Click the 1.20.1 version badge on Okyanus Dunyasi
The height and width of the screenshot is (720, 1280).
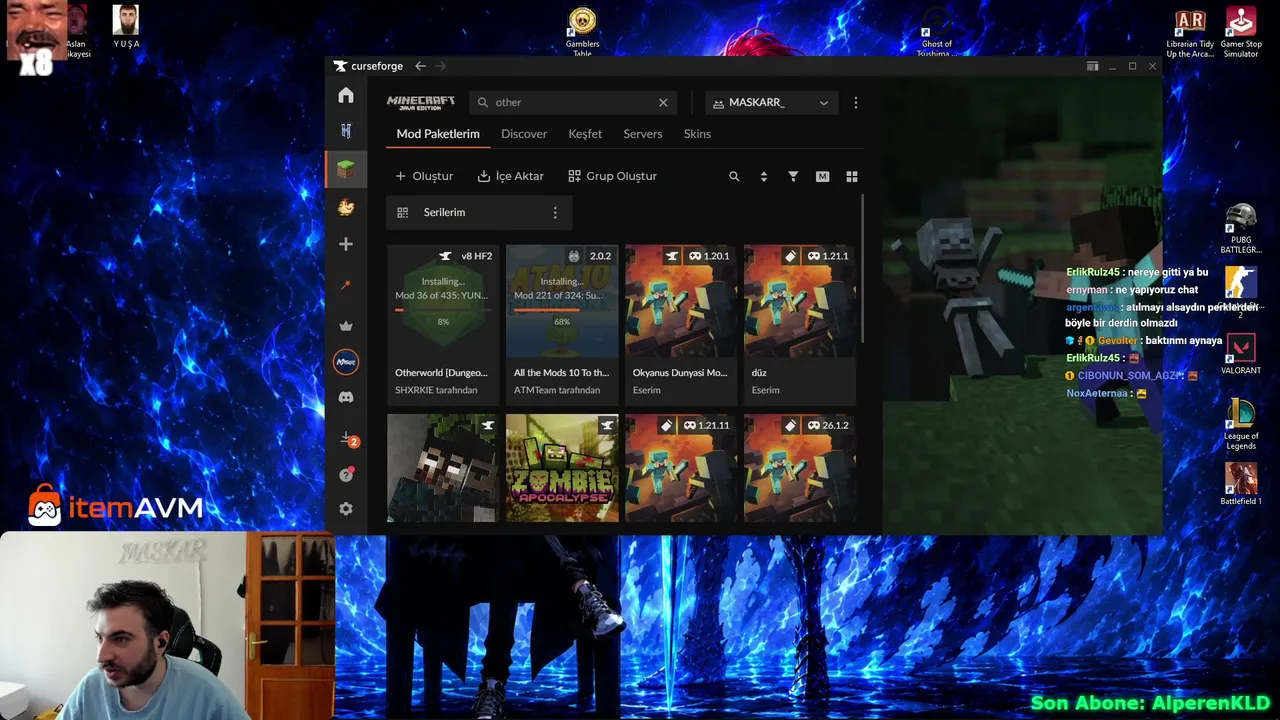pos(709,256)
